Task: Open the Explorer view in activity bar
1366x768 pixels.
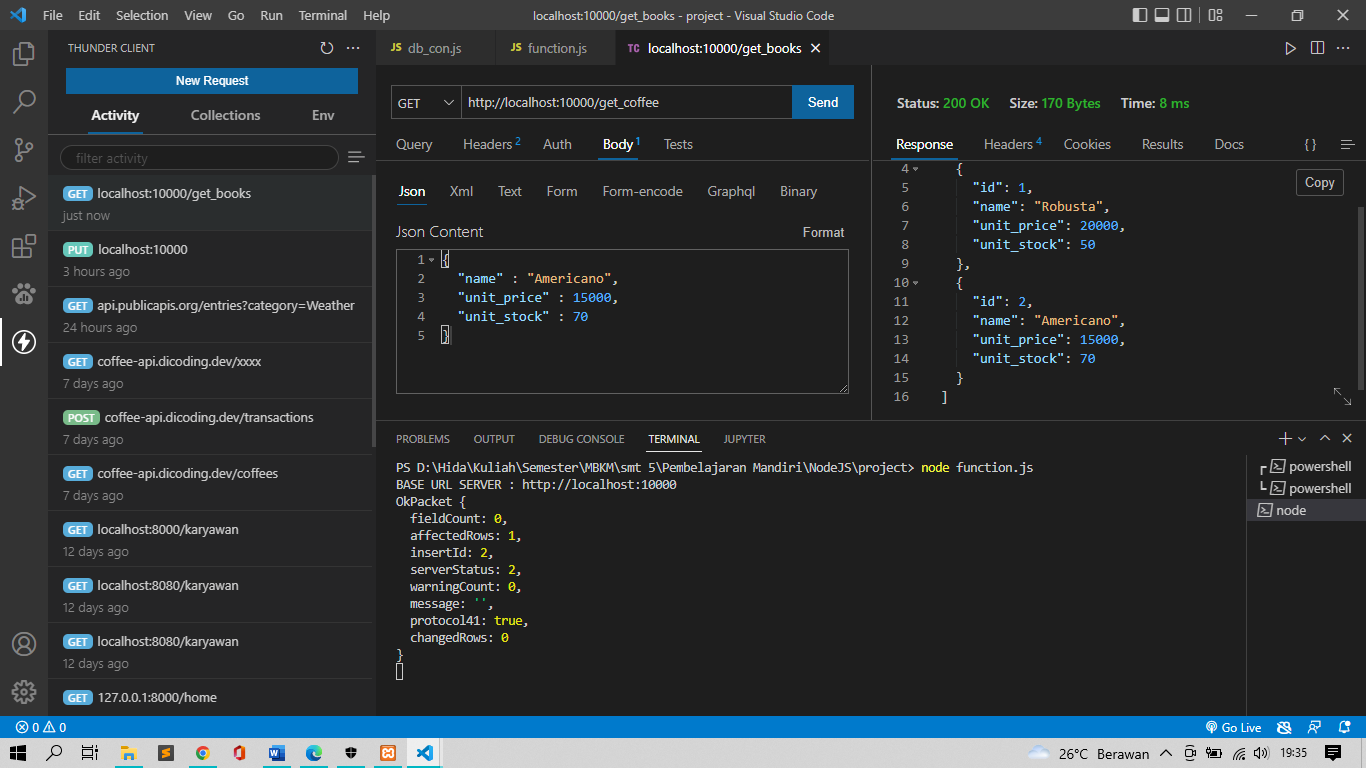Action: [24, 54]
